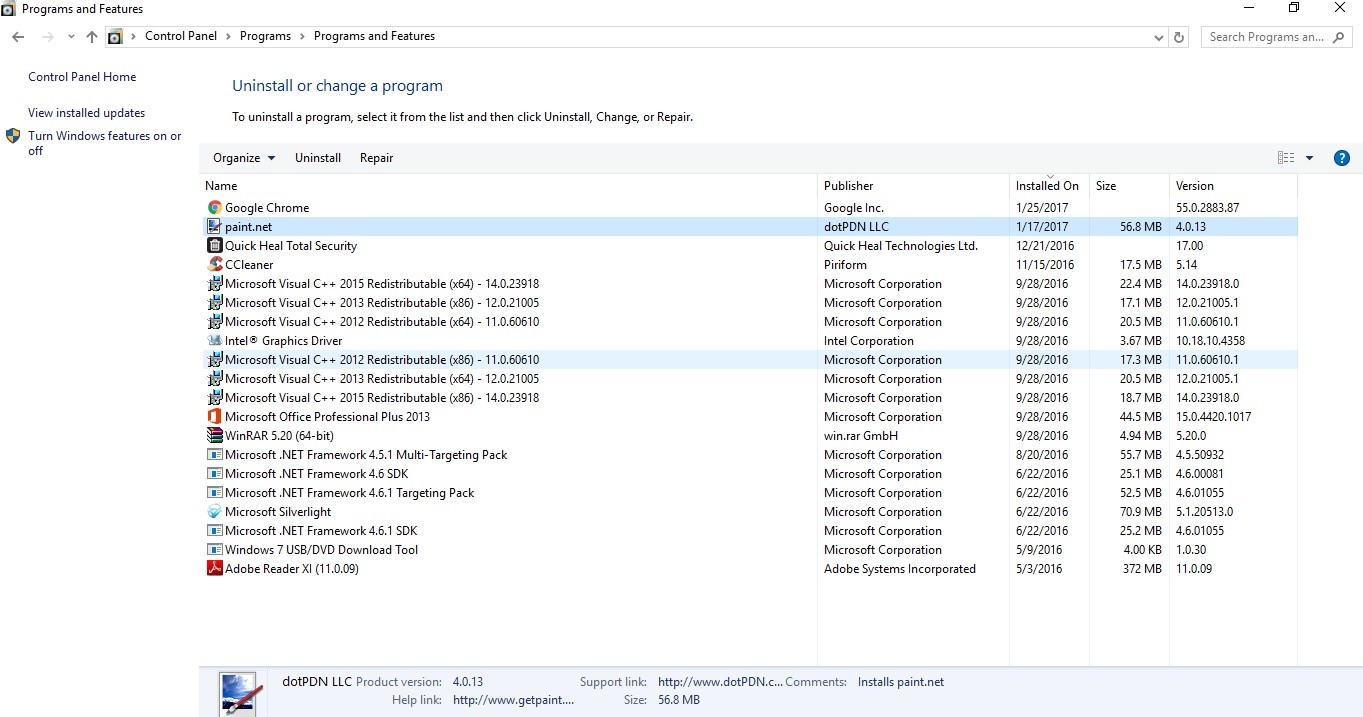Click the Repair toolbar button
1363x717 pixels.
tap(376, 158)
